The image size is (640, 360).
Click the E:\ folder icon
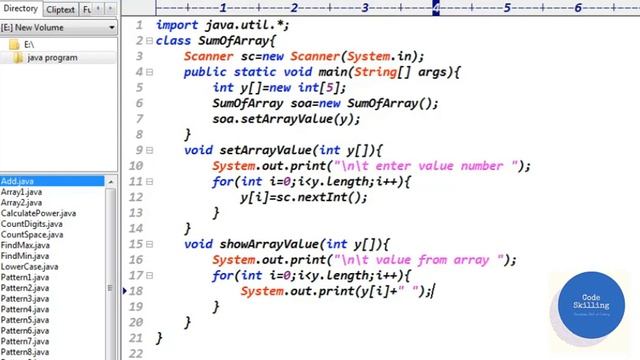pyautogui.click(x=14, y=44)
